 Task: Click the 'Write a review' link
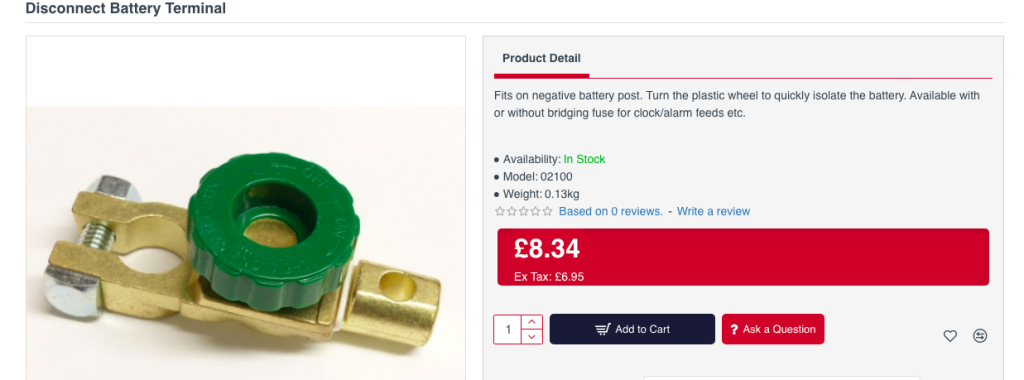(x=713, y=212)
